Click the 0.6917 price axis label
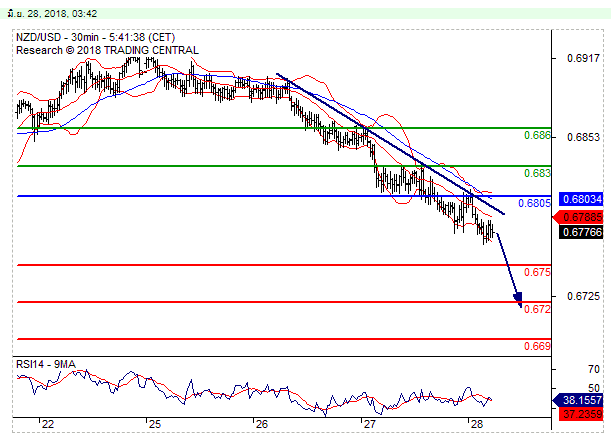This screenshot has height=441, width=611. [x=583, y=58]
